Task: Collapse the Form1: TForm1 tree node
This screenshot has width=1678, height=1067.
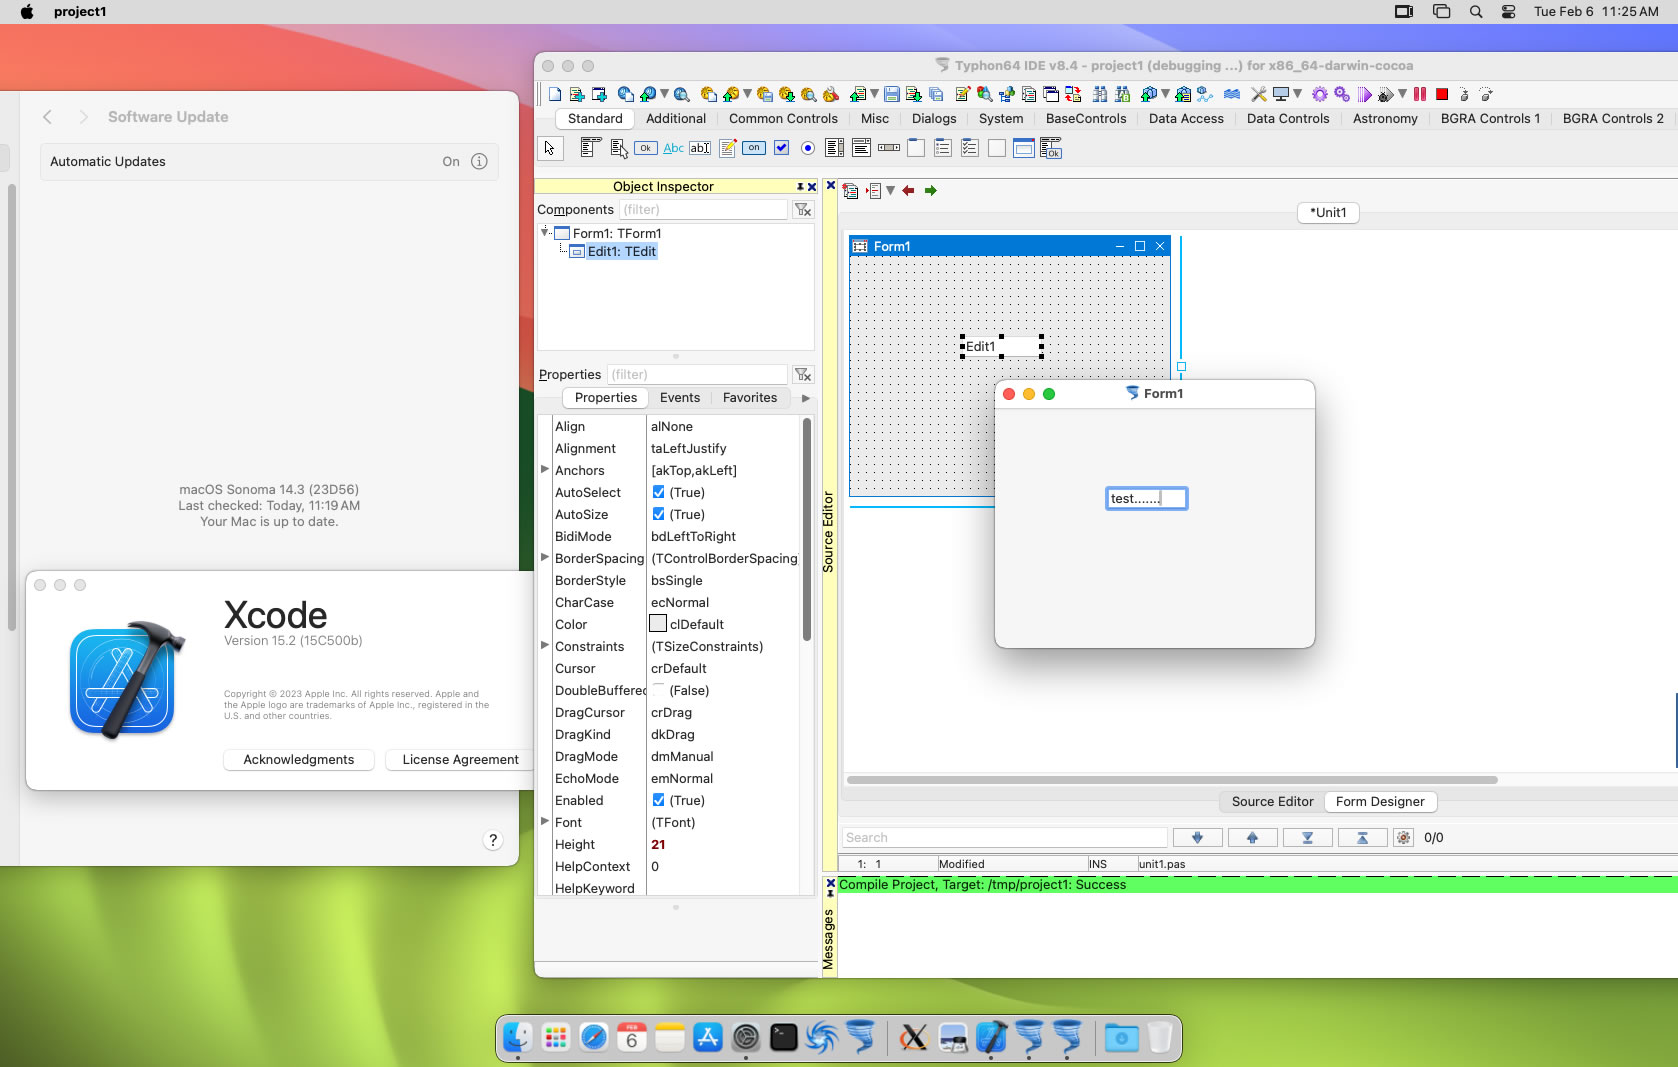Action: pyautogui.click(x=545, y=232)
